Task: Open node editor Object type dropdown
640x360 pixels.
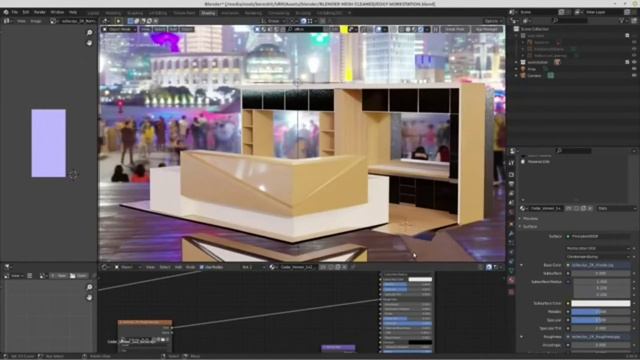Action: pos(128,267)
